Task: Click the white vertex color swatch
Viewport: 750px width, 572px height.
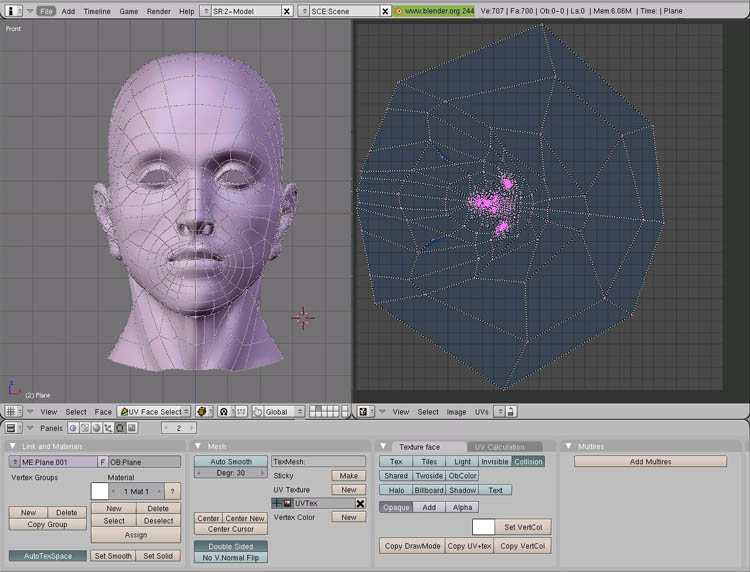Action: 483,526
